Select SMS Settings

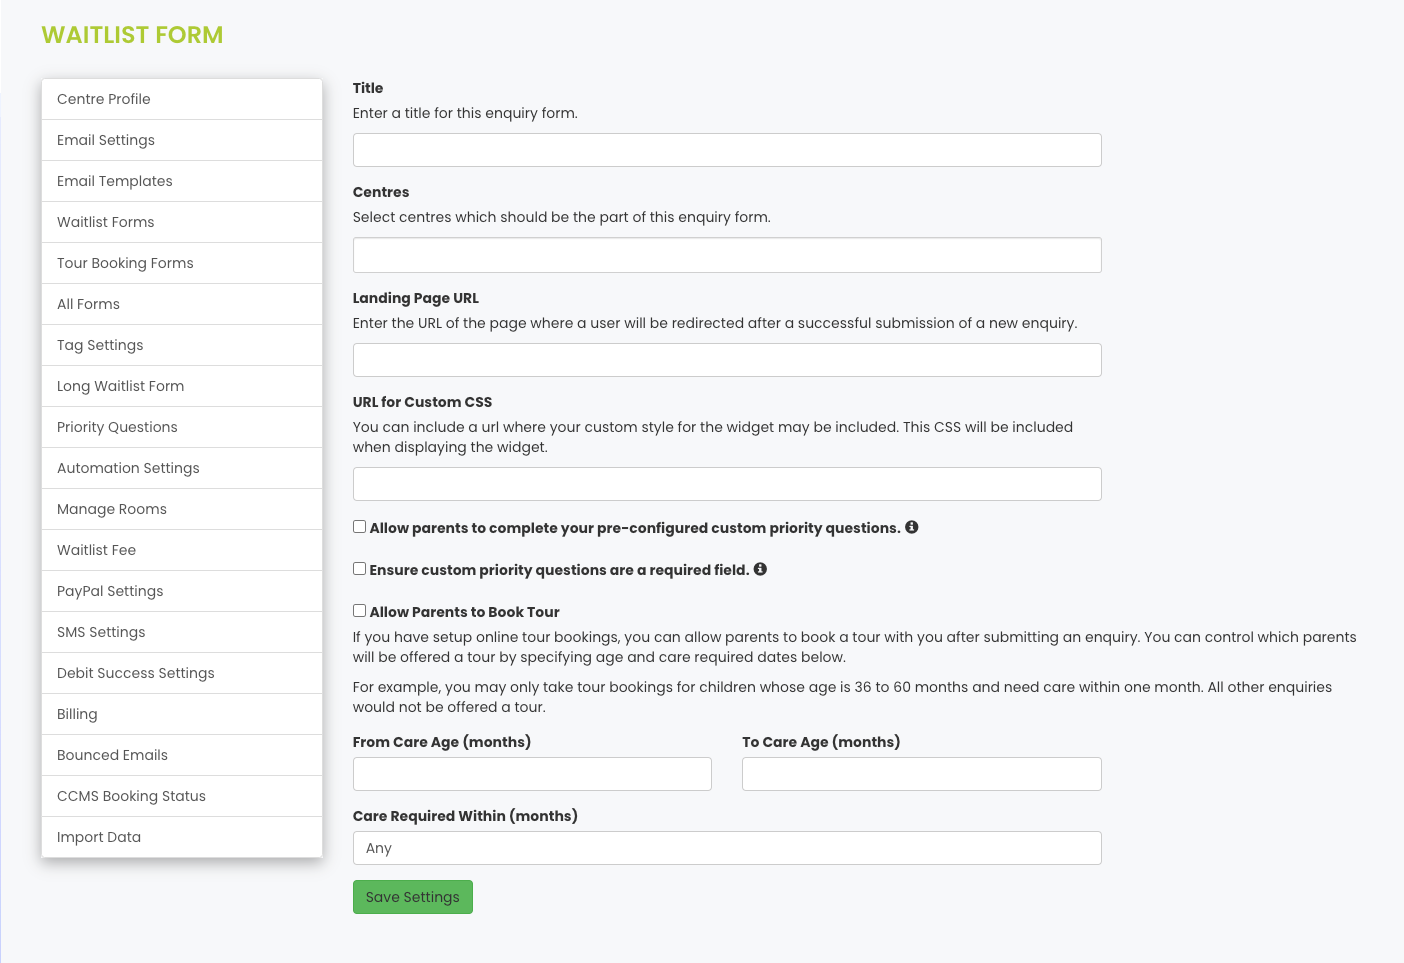click(182, 632)
